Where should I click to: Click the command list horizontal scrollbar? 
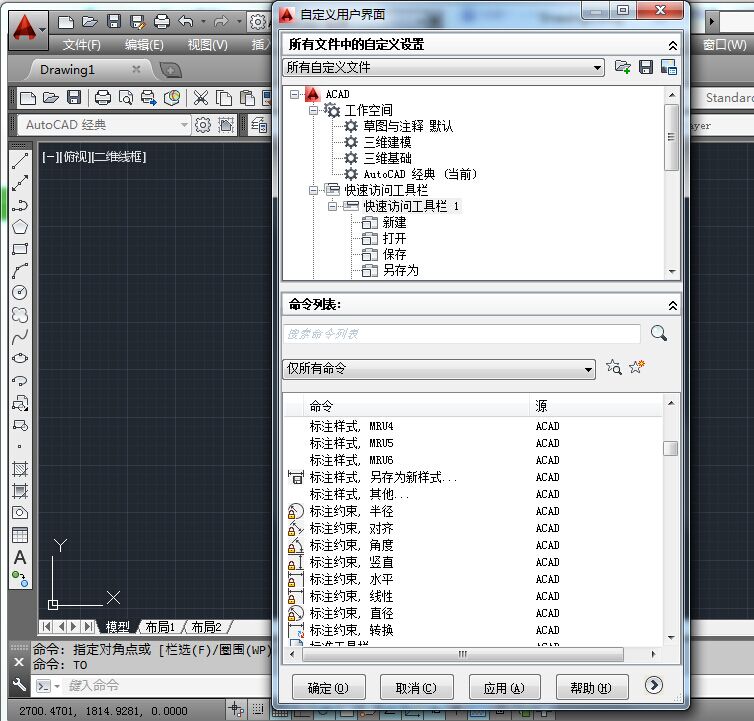[x=463, y=654]
